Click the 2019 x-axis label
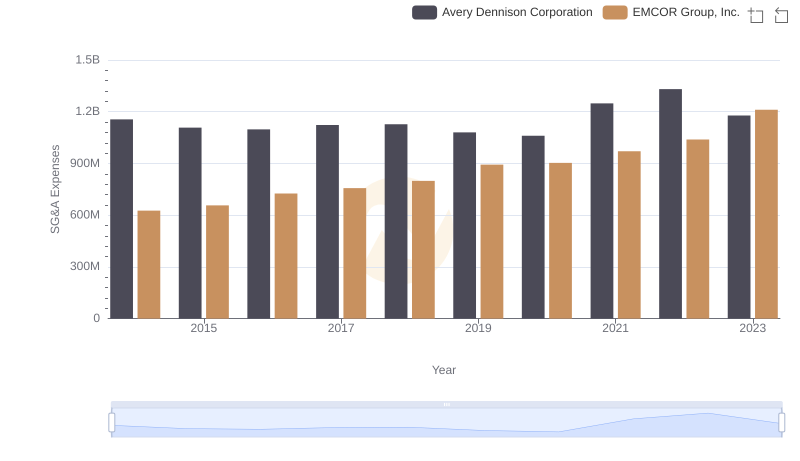 click(478, 328)
